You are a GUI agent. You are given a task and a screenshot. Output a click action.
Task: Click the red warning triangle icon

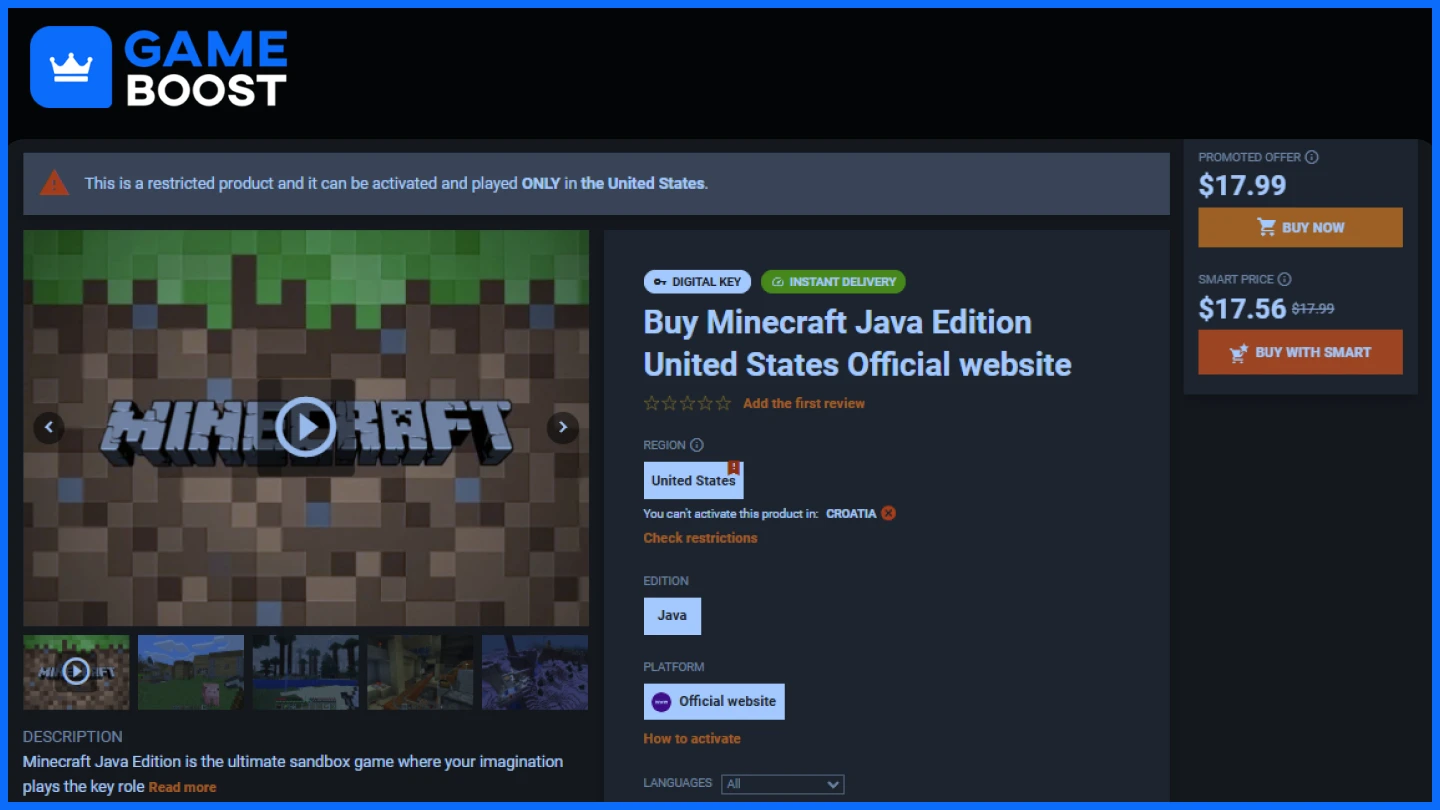point(54,183)
